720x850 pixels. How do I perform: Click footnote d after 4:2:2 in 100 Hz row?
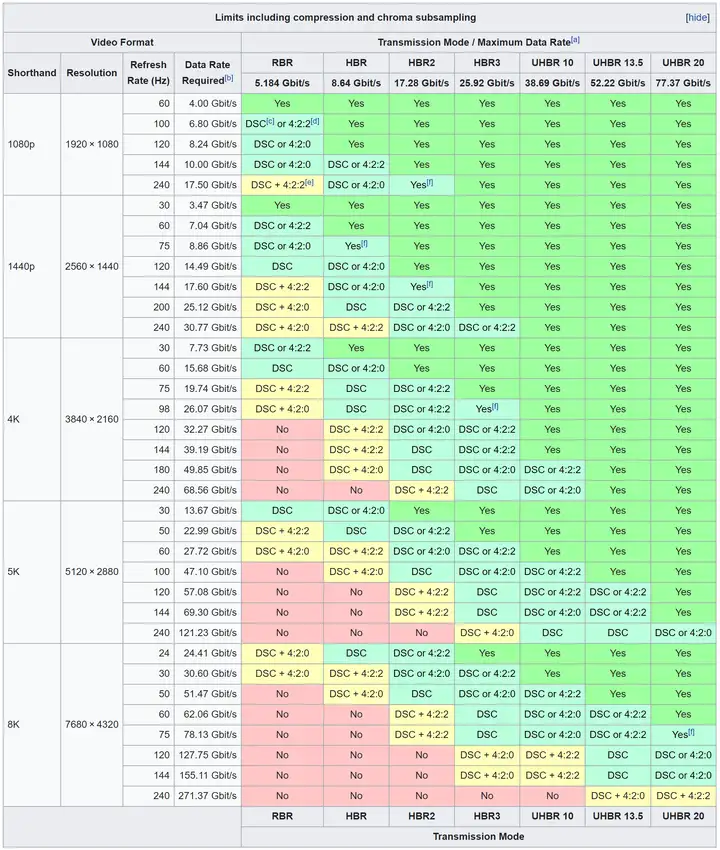point(315,122)
